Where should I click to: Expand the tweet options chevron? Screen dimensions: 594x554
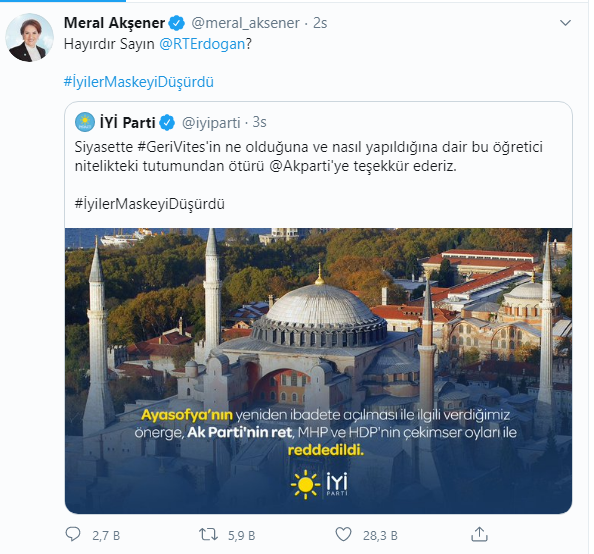(565, 23)
